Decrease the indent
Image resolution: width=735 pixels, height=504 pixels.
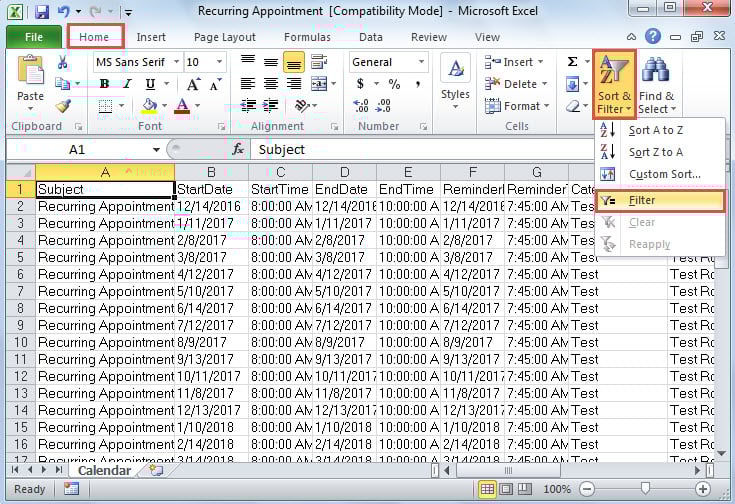coord(248,106)
